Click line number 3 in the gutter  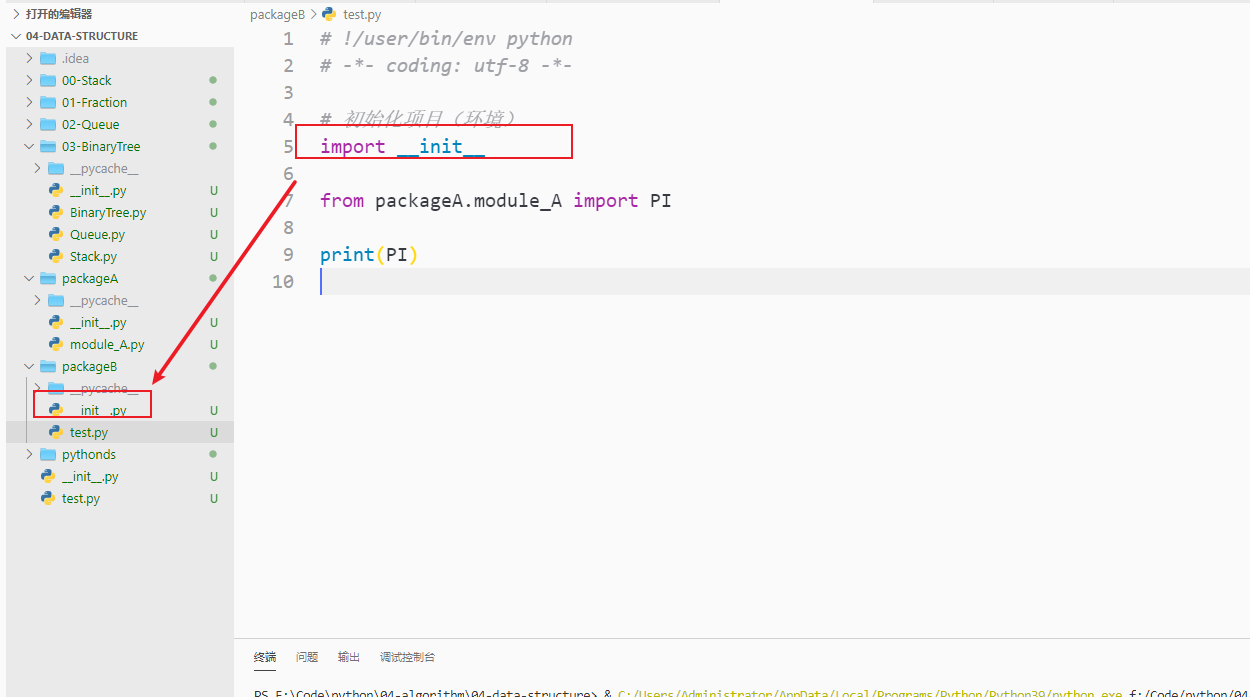tap(288, 93)
